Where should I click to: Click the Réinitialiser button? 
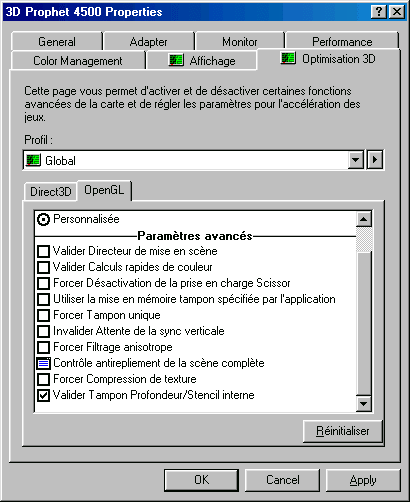pos(343,431)
